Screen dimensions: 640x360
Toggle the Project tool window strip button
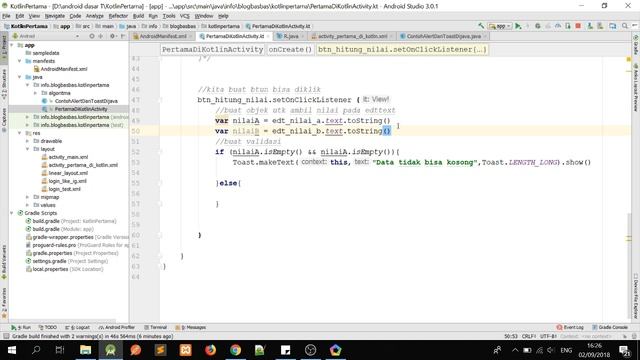(x=4, y=47)
